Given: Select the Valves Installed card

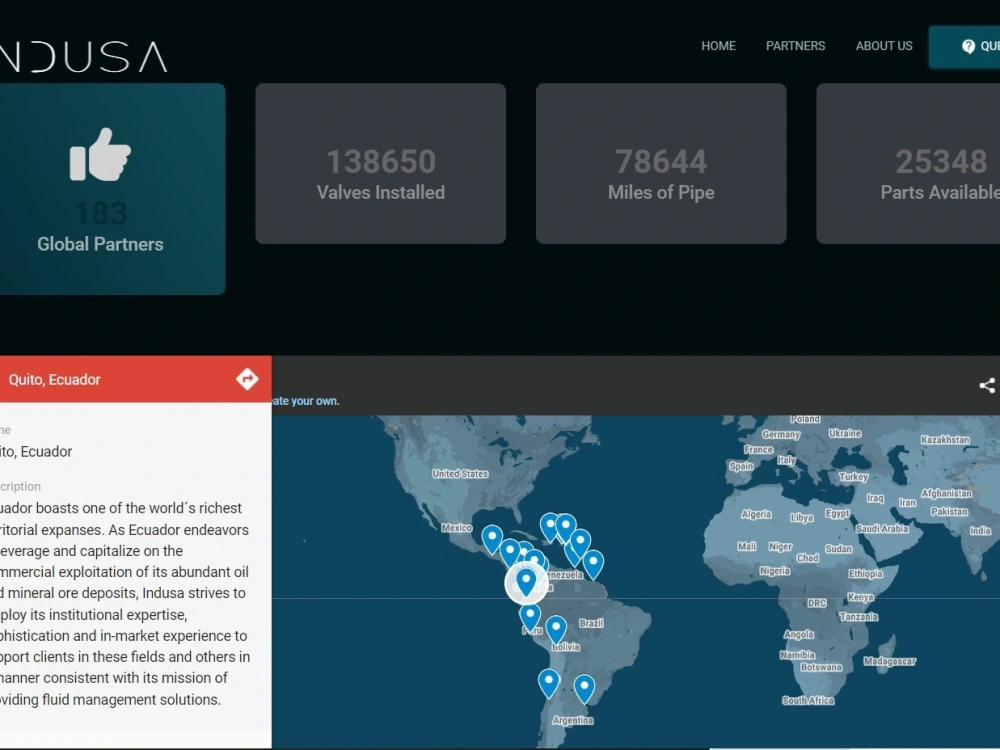Looking at the screenshot, I should (381, 163).
